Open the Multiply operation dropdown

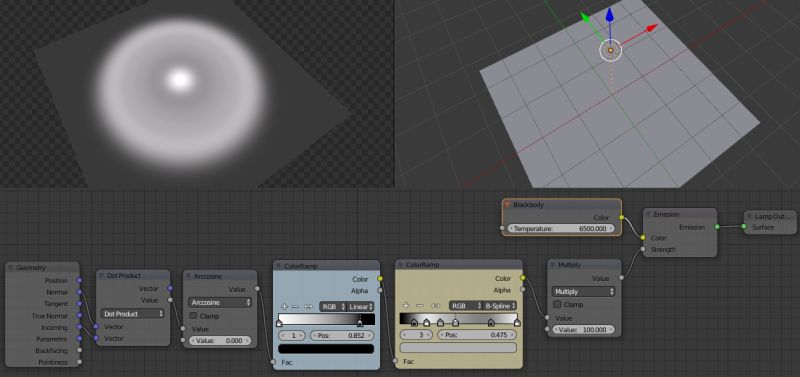(x=583, y=291)
